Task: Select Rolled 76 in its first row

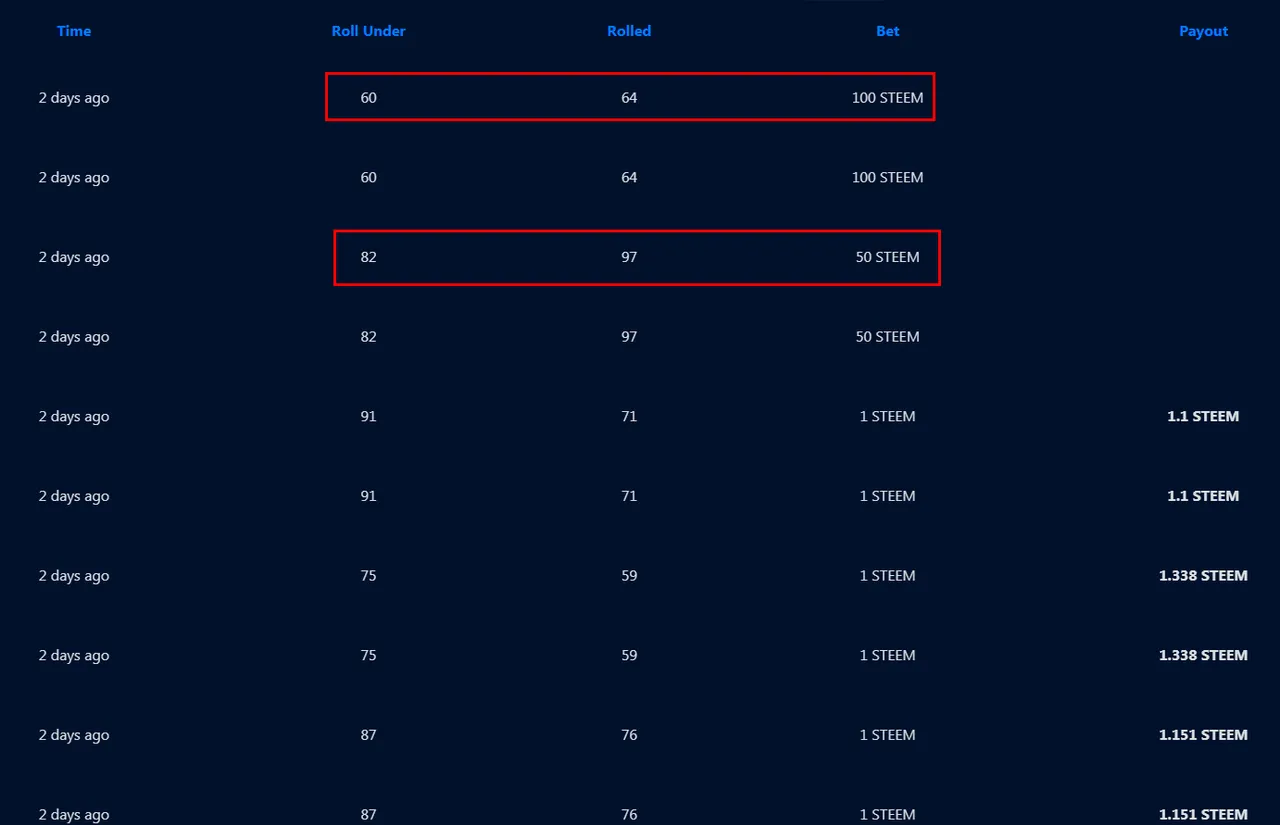Action: pyautogui.click(x=629, y=735)
